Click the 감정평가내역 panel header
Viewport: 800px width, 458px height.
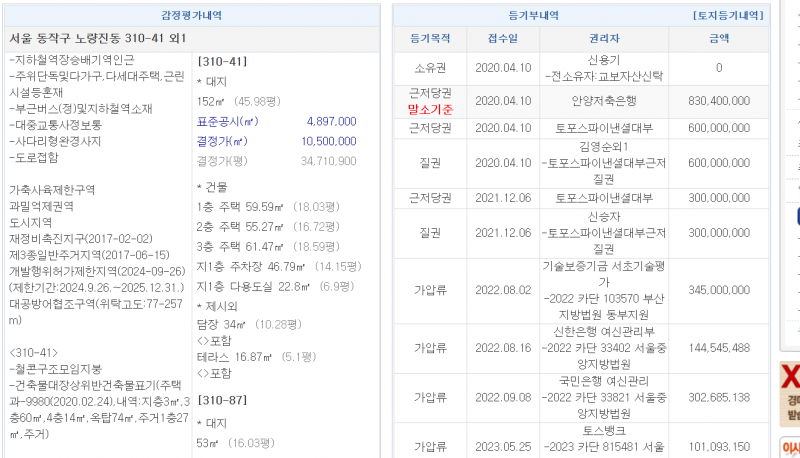pos(192,16)
